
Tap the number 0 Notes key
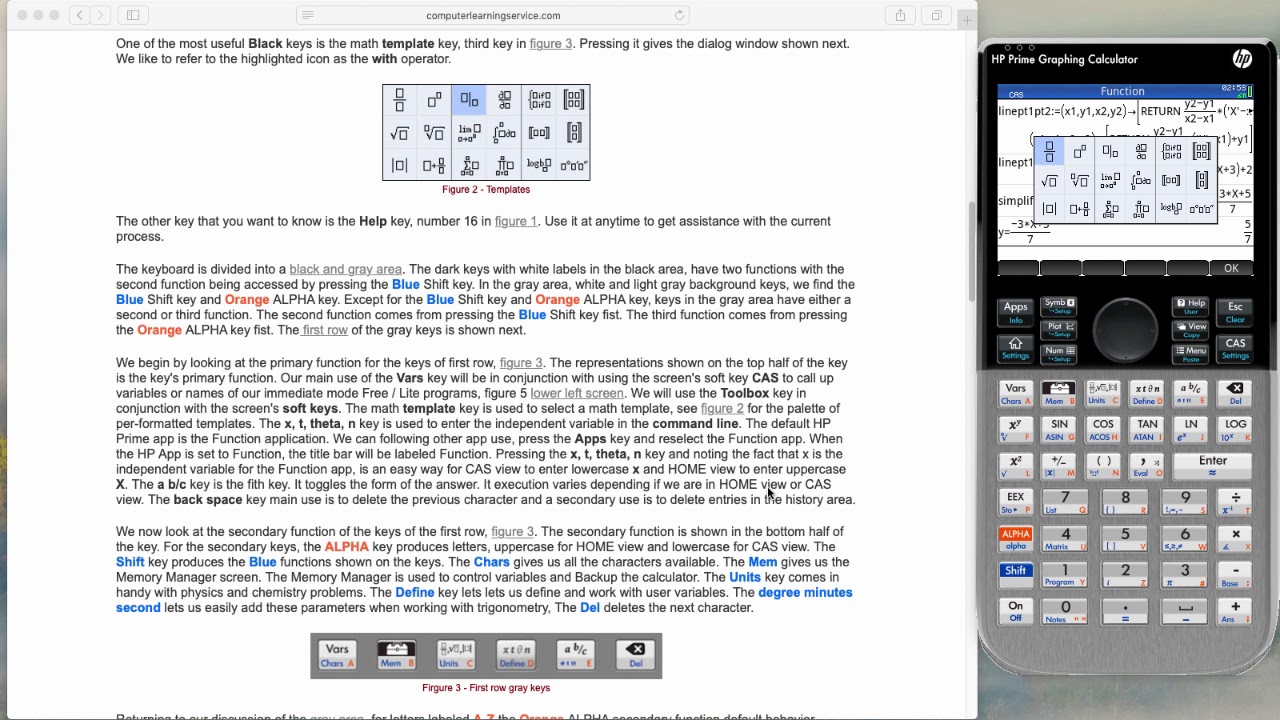point(1065,611)
